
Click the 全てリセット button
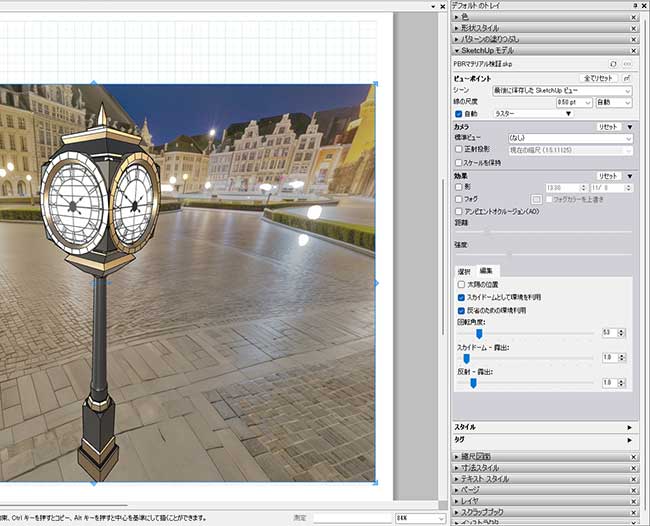[598, 78]
